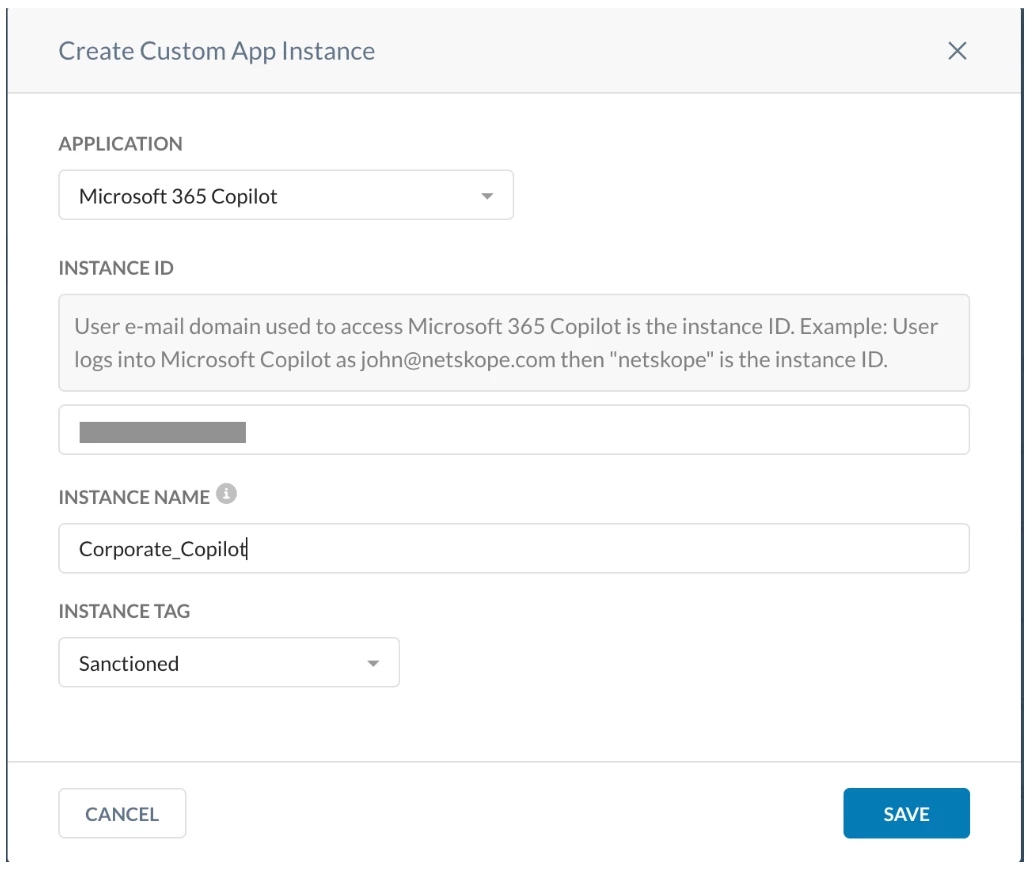Open the Microsoft 365 Copilot application dropdown
Screen dimensions: 1036x890
(x=285, y=196)
